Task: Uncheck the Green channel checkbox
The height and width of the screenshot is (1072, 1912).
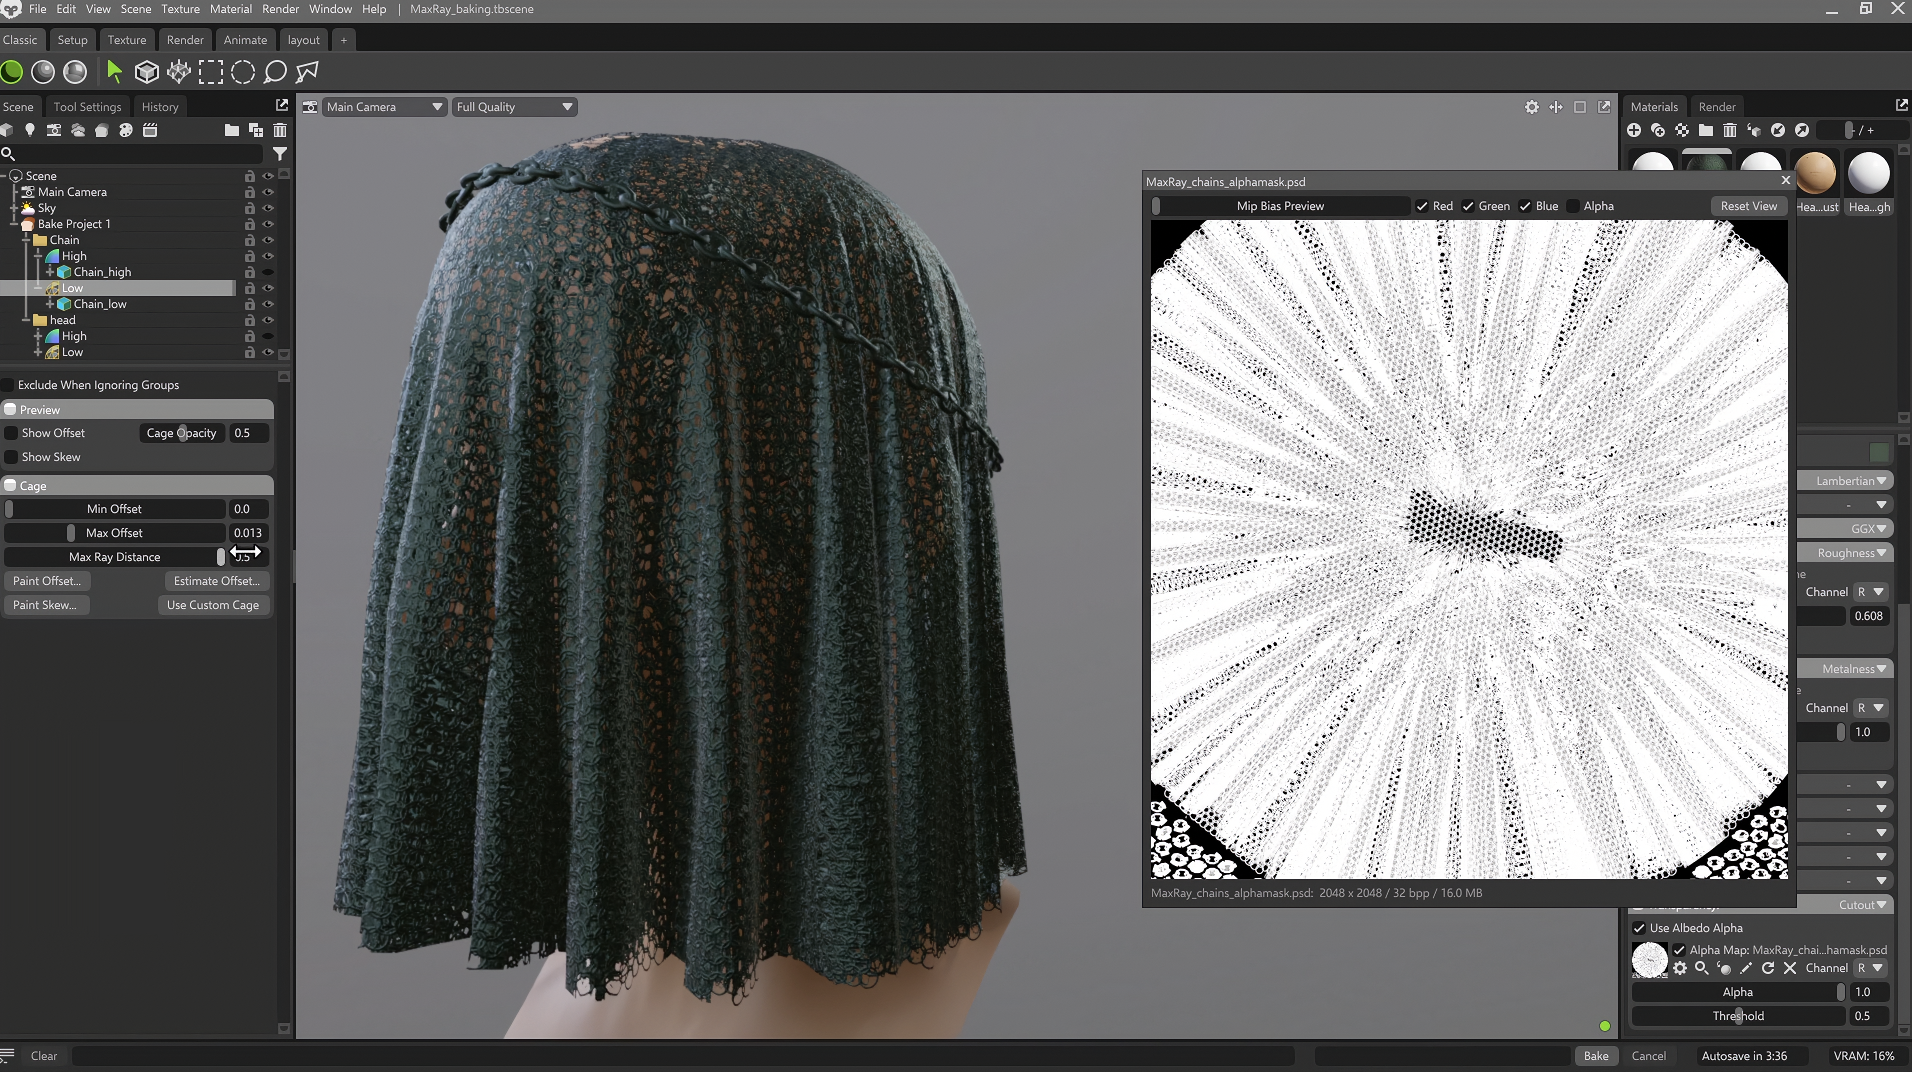Action: 1468,206
